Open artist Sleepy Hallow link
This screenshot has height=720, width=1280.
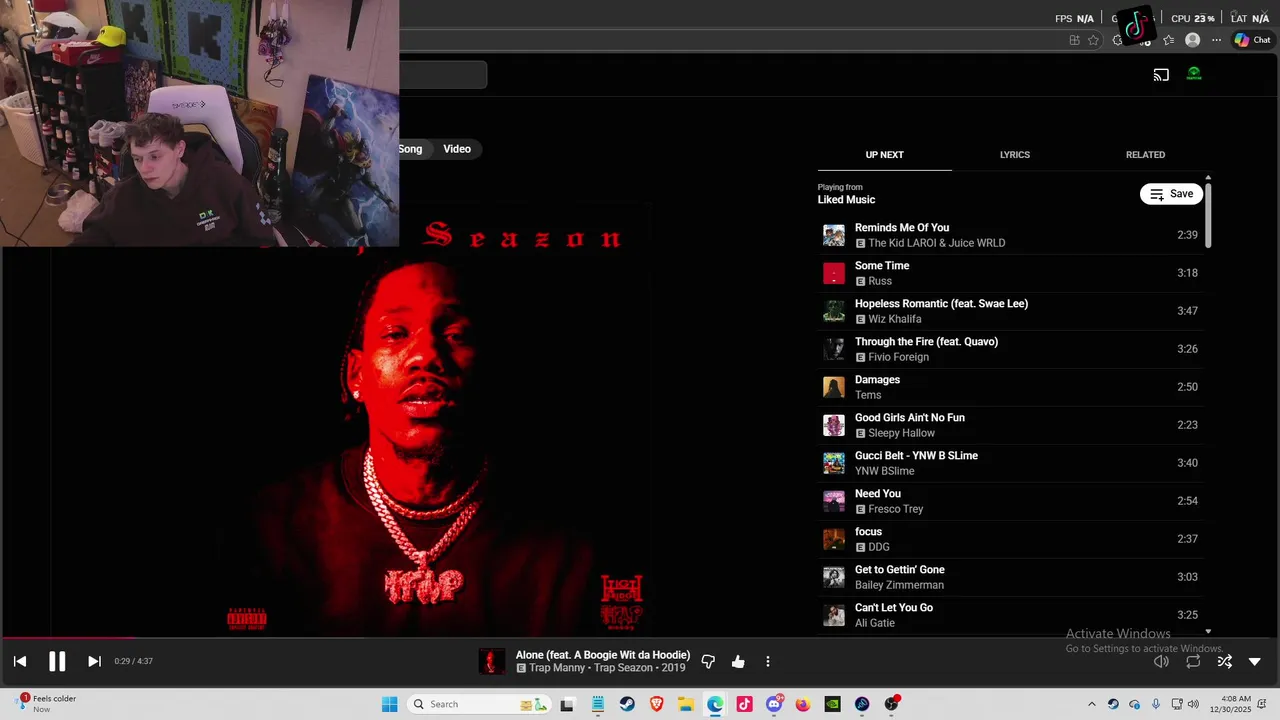(902, 433)
